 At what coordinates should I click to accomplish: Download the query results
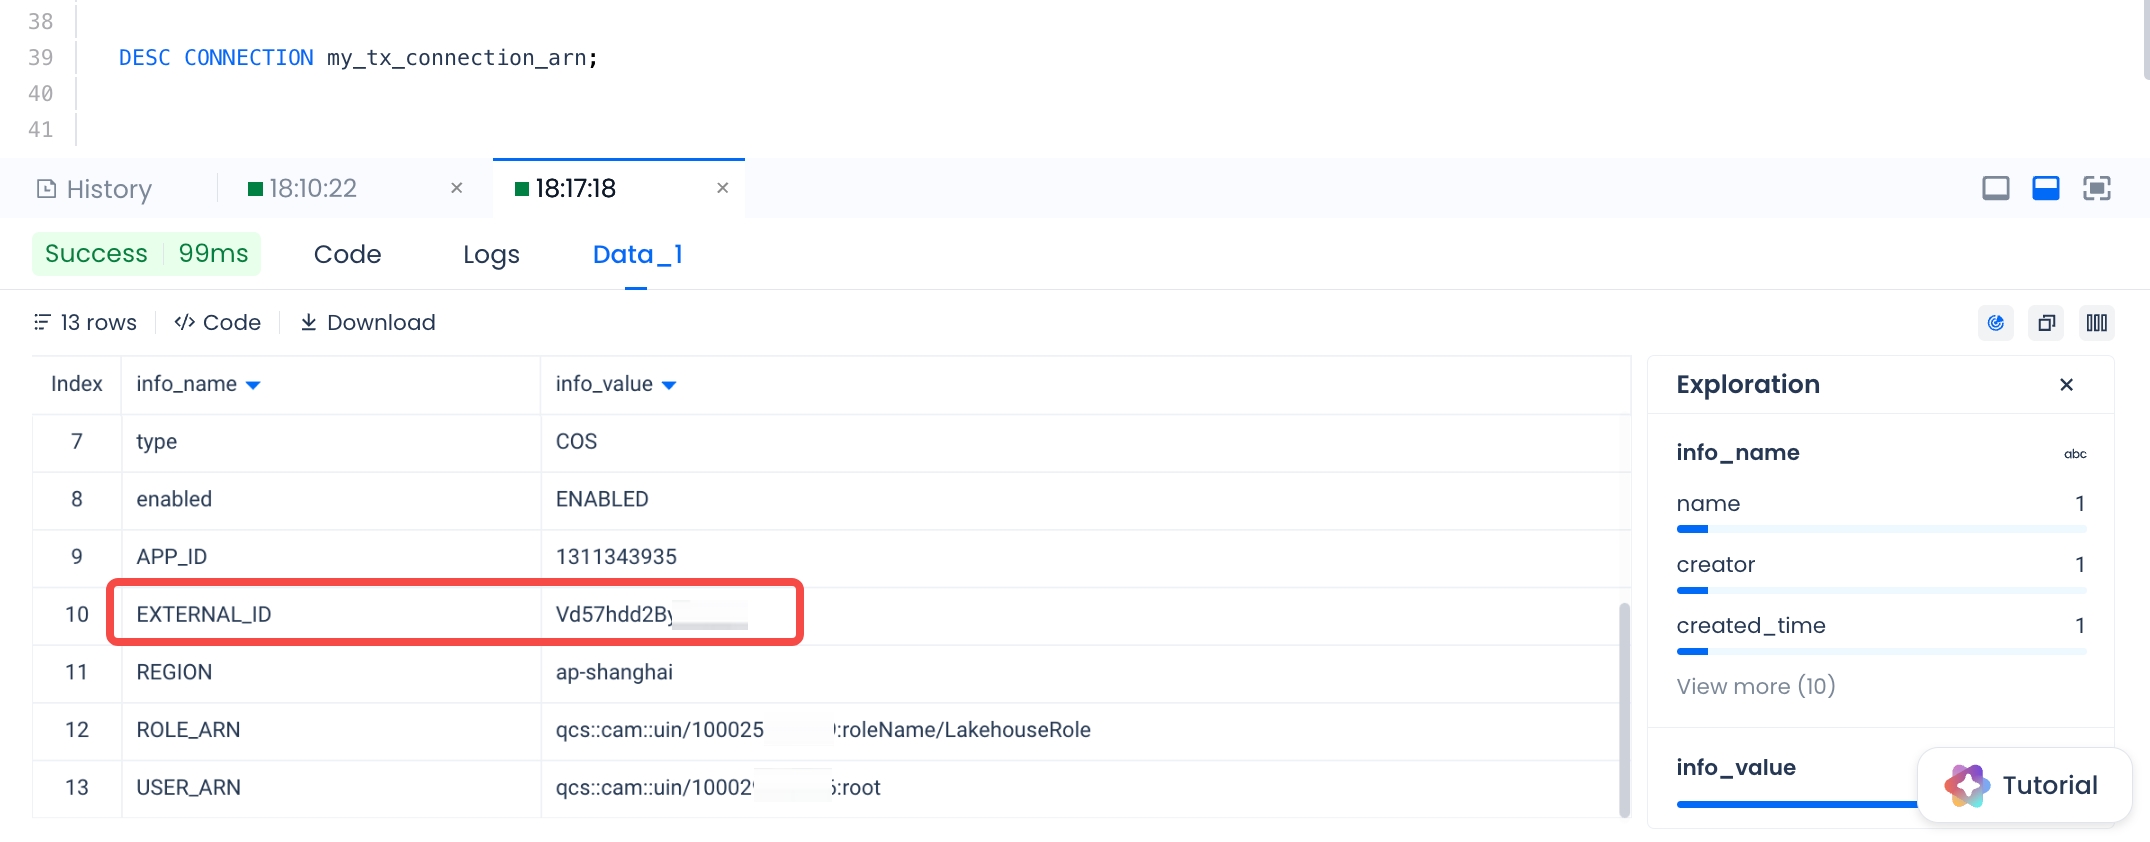pos(368,322)
